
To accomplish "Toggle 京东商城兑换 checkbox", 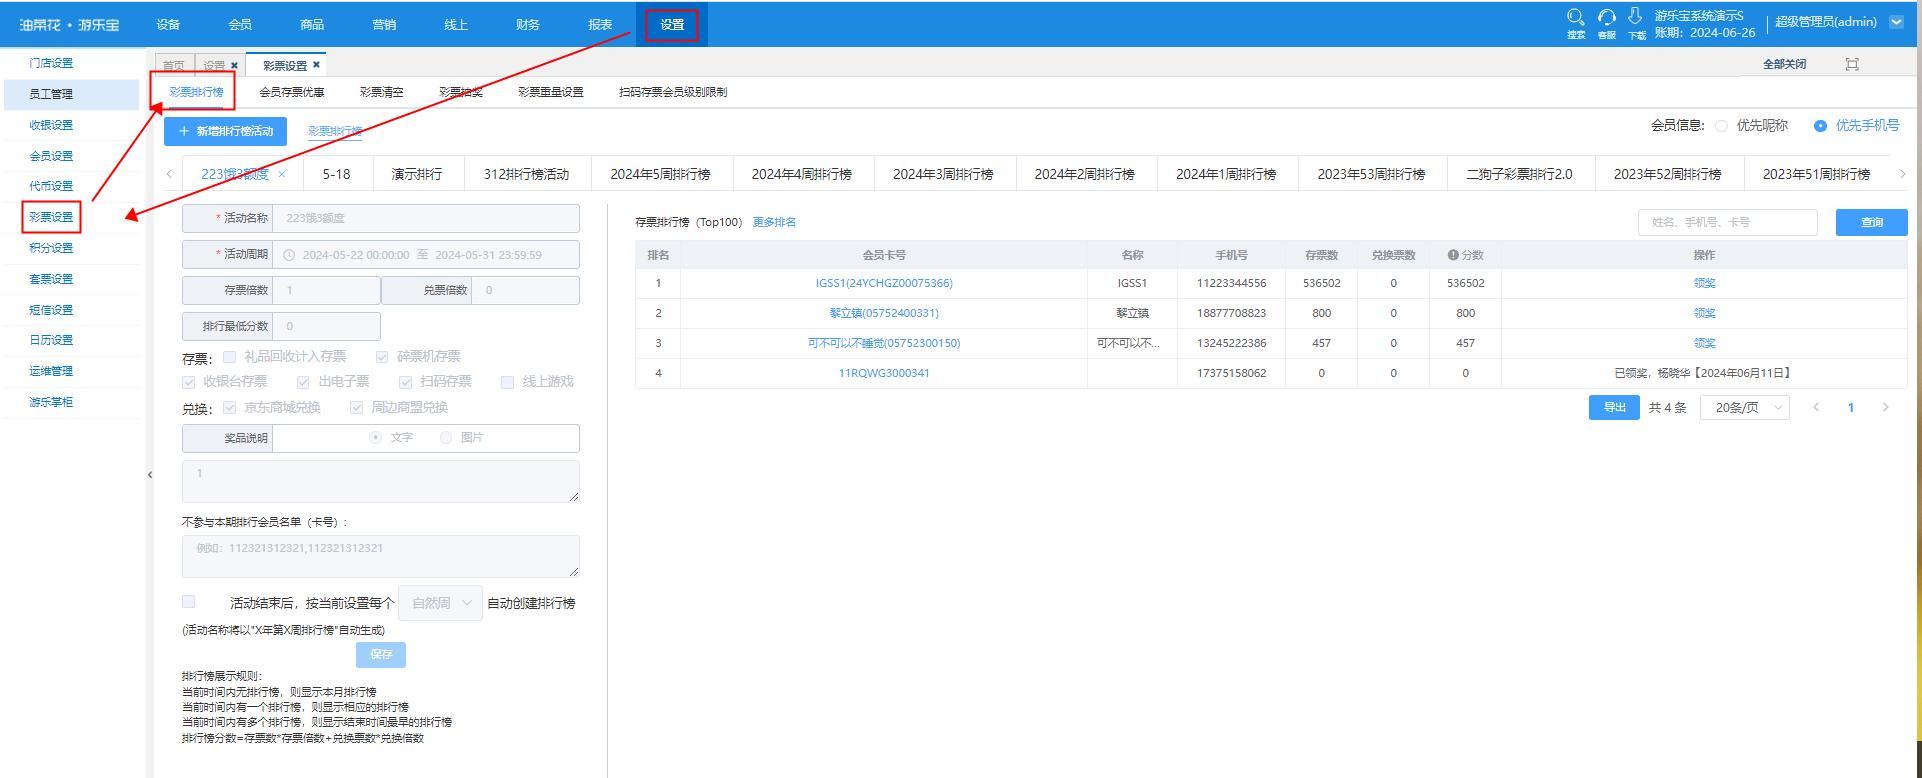I will (230, 407).
